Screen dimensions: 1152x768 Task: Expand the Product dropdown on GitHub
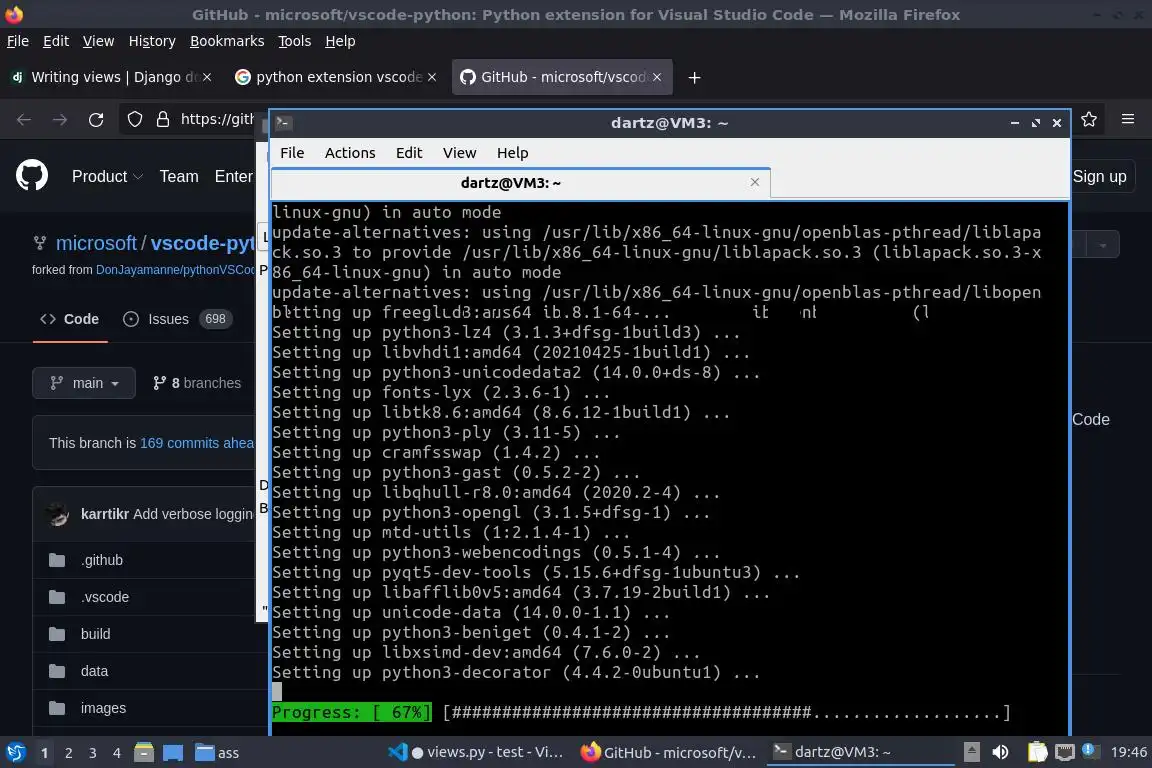[107, 176]
